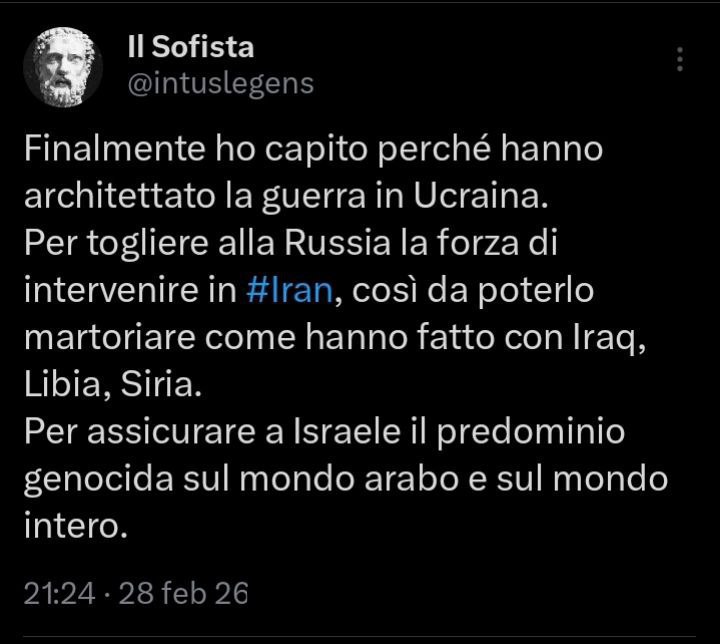This screenshot has height=644, width=720.
Task: Click the @intuslegens handle
Action: click(221, 83)
